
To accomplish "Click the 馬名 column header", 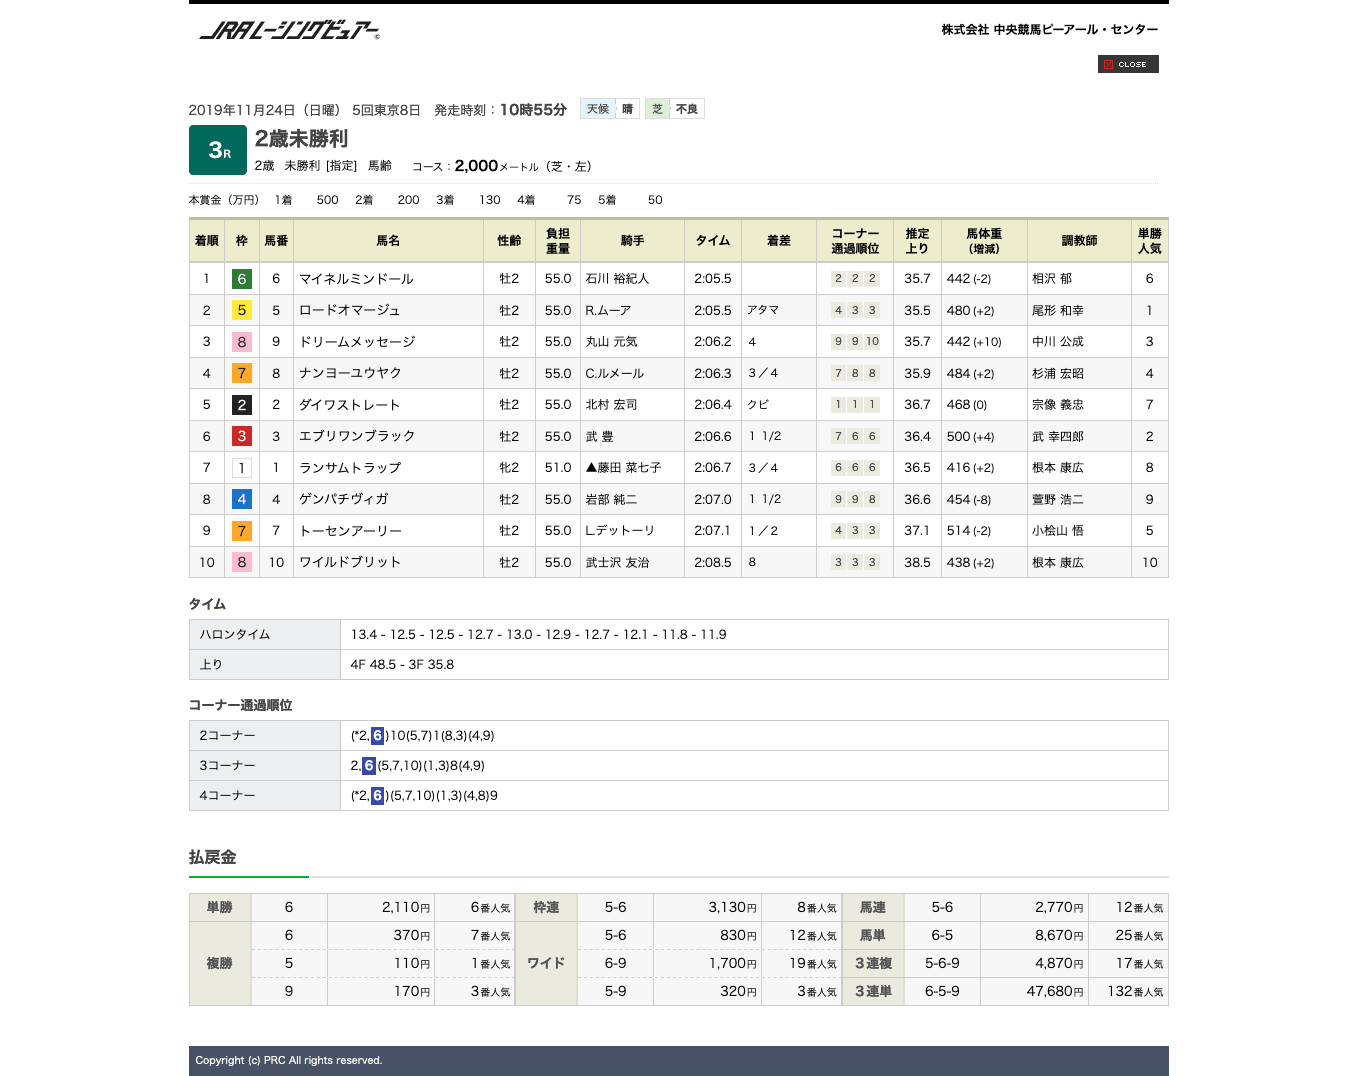I will (x=388, y=241).
